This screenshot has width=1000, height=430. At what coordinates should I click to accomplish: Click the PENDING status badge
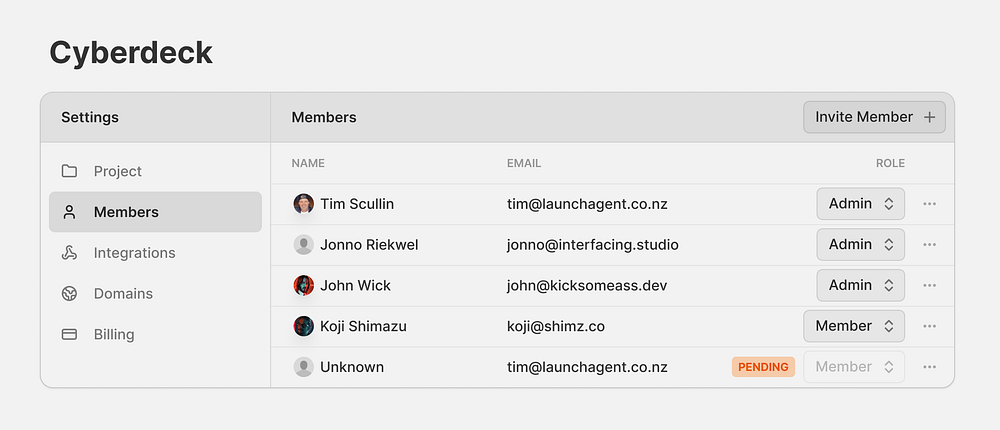coord(763,367)
